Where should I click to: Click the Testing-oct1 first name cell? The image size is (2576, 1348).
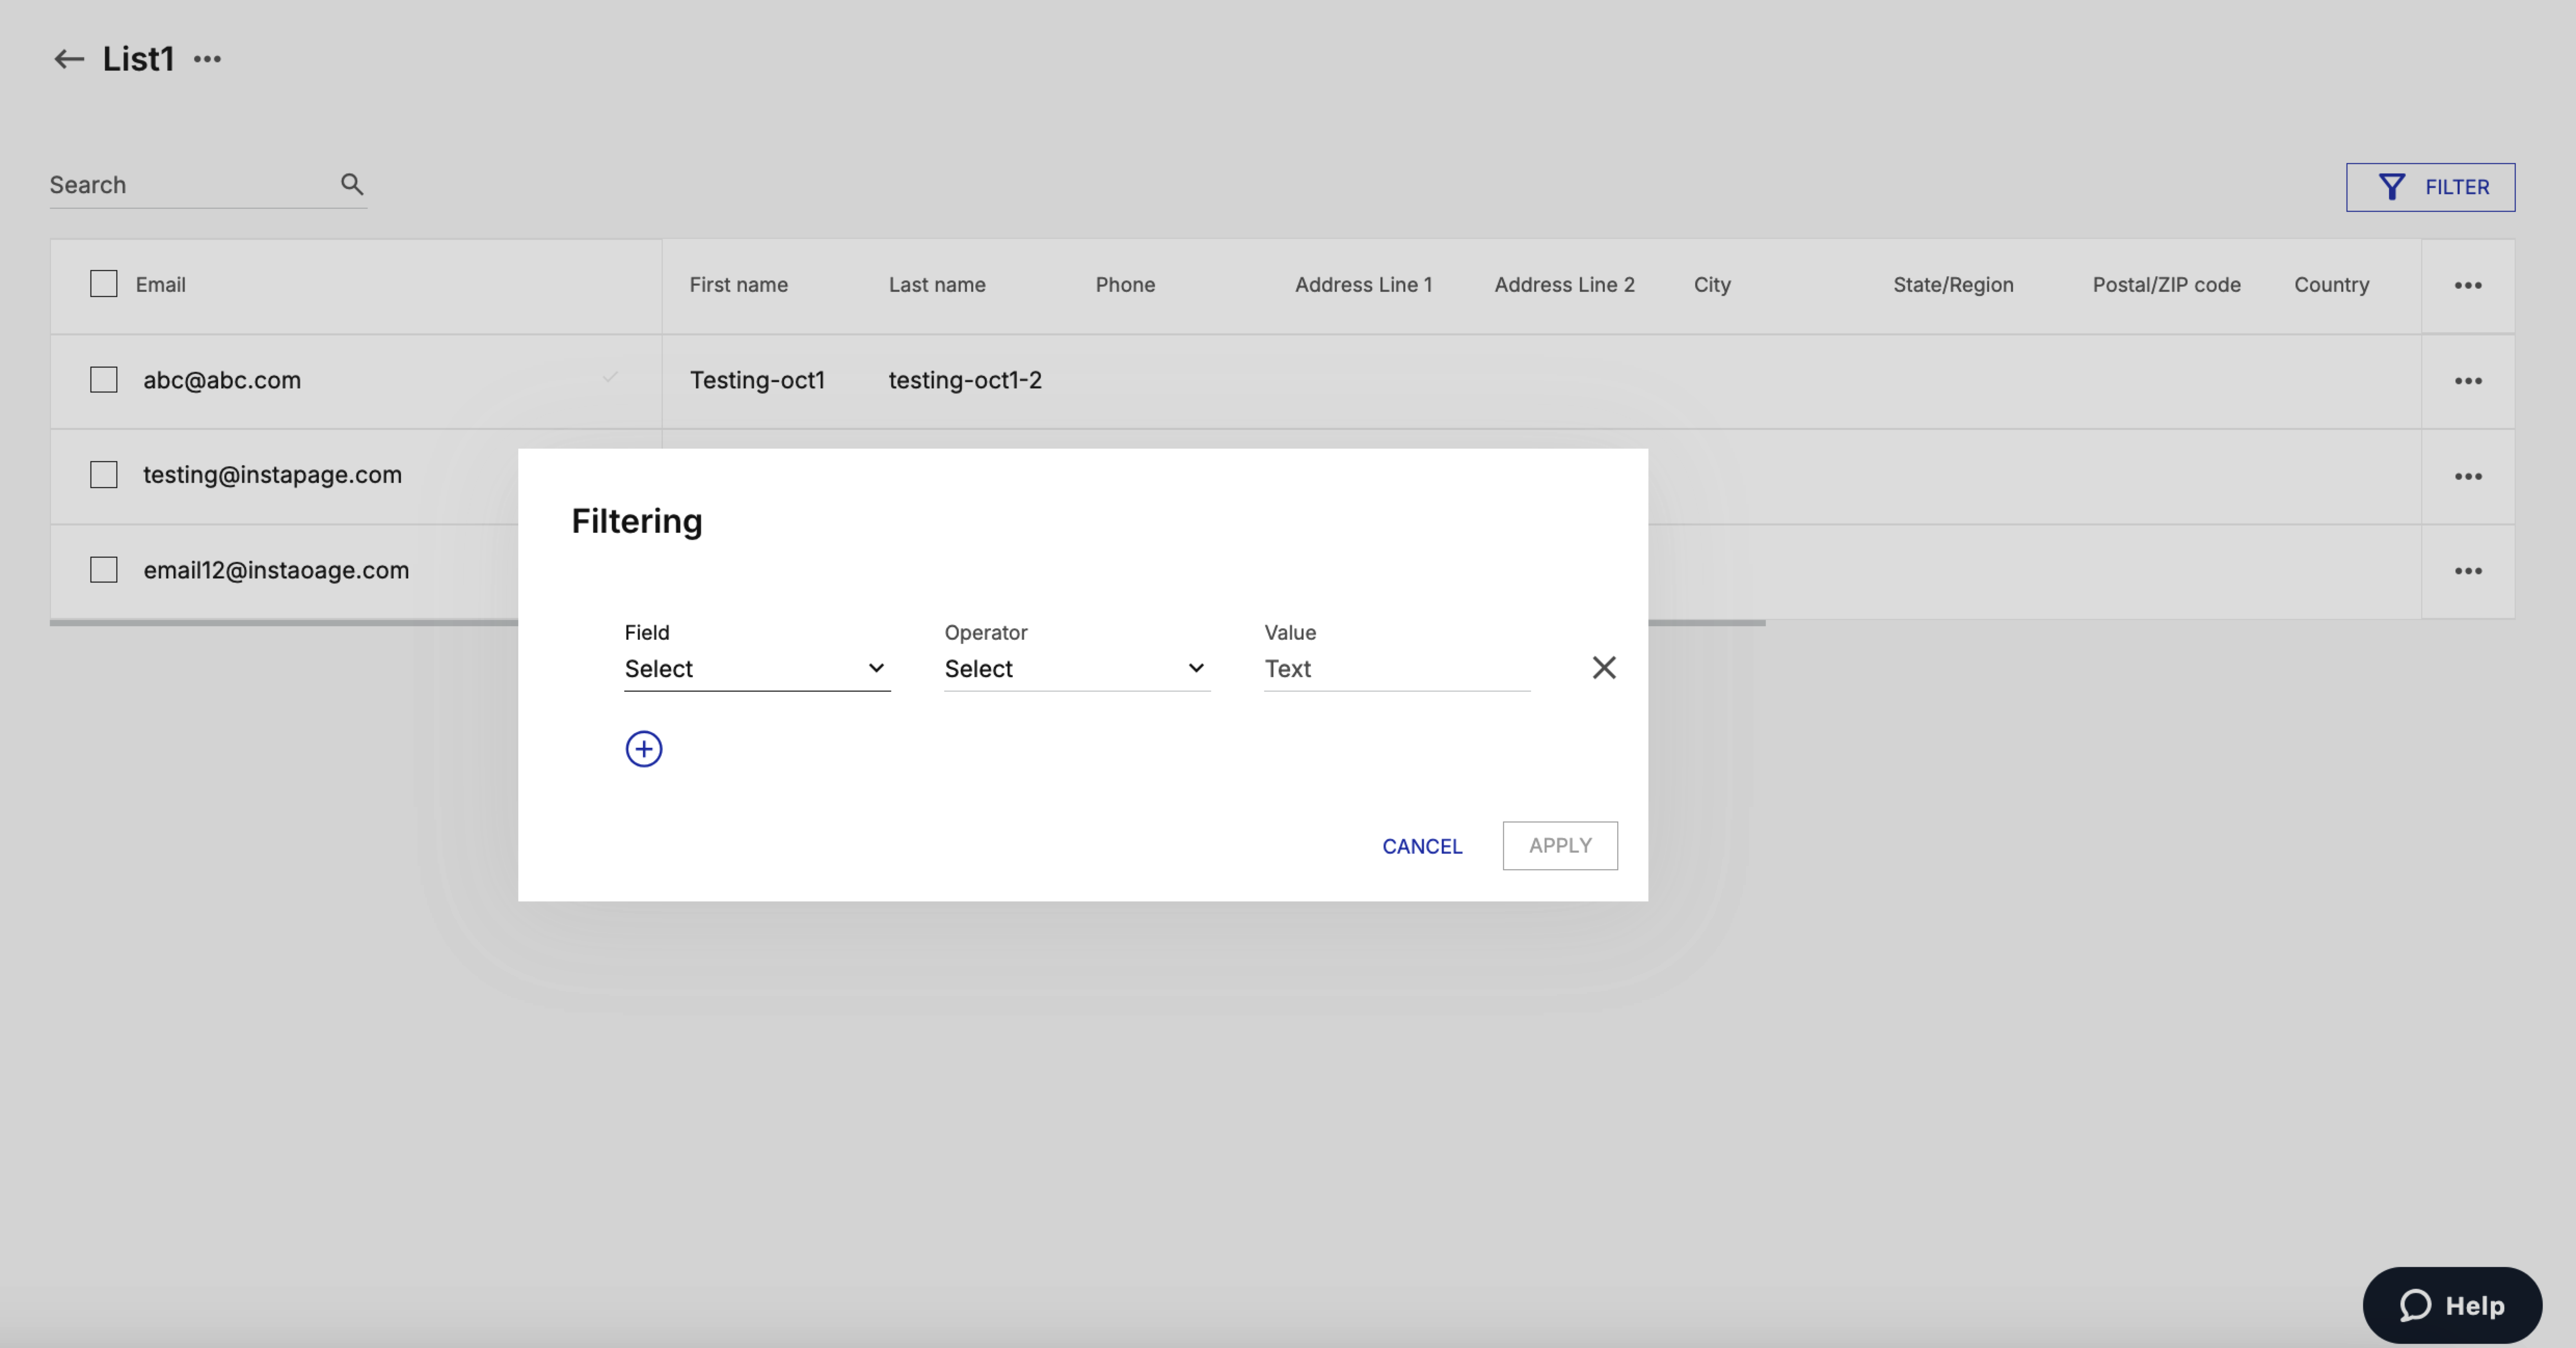pos(757,380)
